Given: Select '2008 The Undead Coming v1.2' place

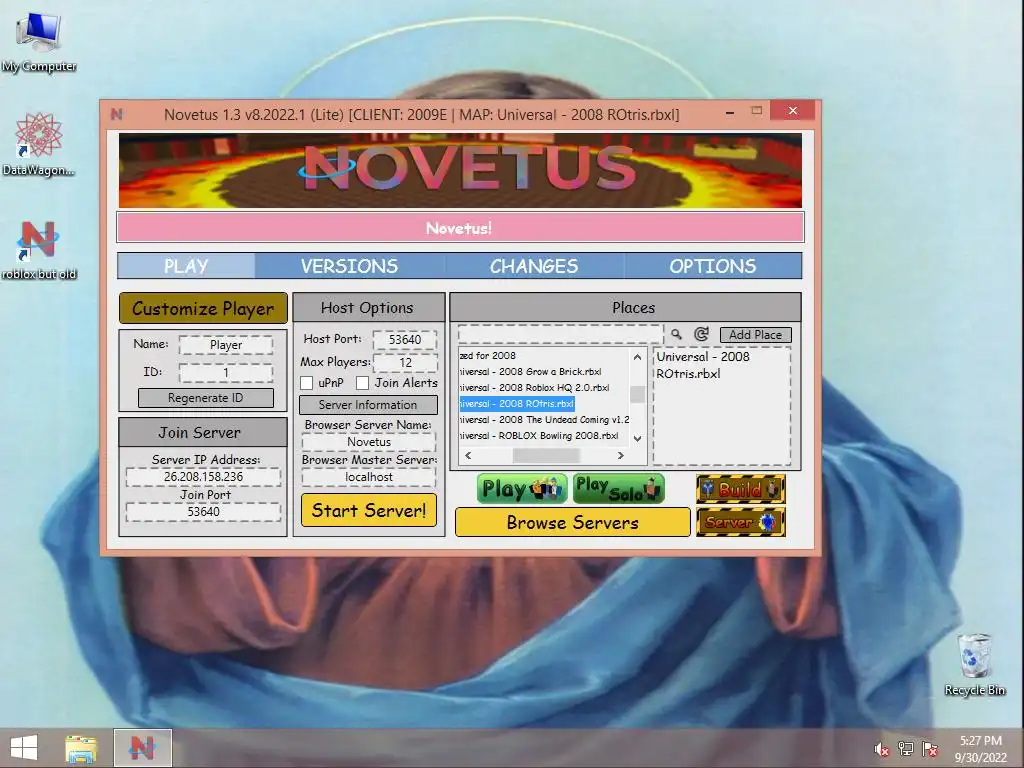Looking at the screenshot, I should [x=543, y=419].
